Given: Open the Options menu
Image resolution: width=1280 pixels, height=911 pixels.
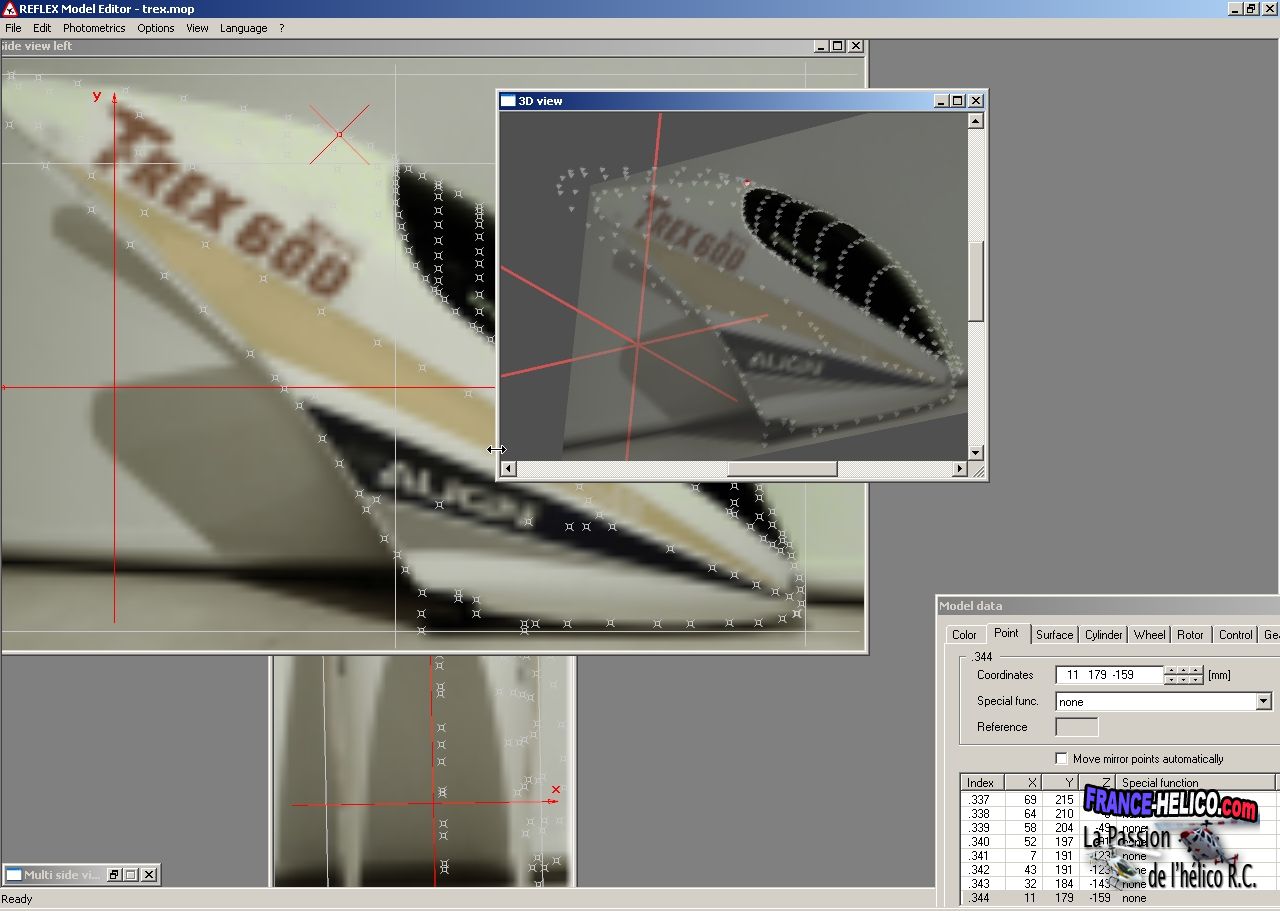Looking at the screenshot, I should click(156, 28).
